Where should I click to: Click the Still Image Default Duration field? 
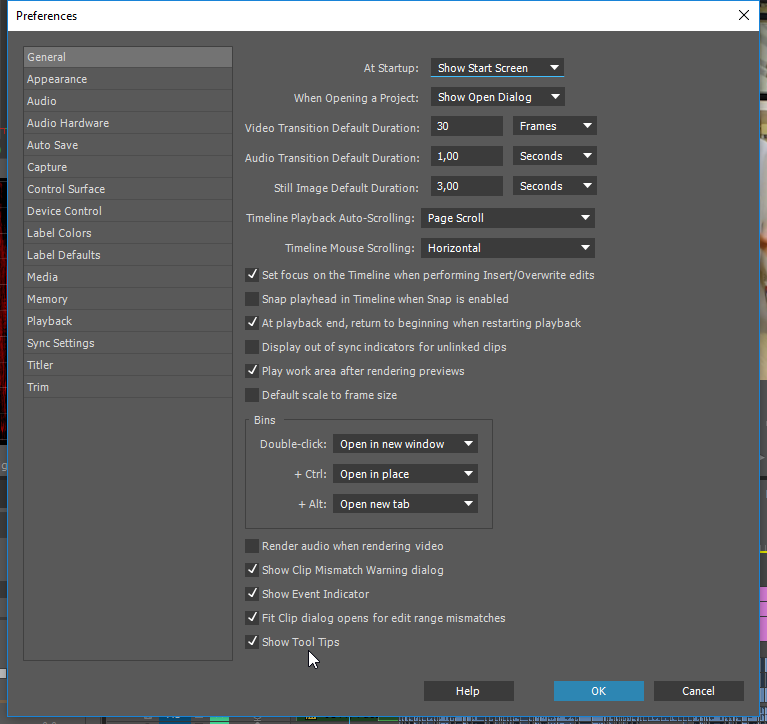click(x=467, y=186)
